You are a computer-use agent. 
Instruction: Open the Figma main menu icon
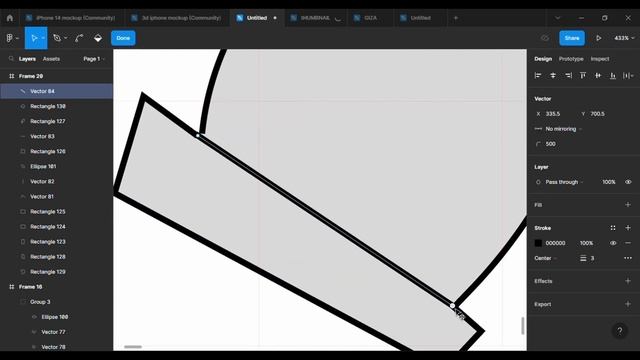[12, 38]
